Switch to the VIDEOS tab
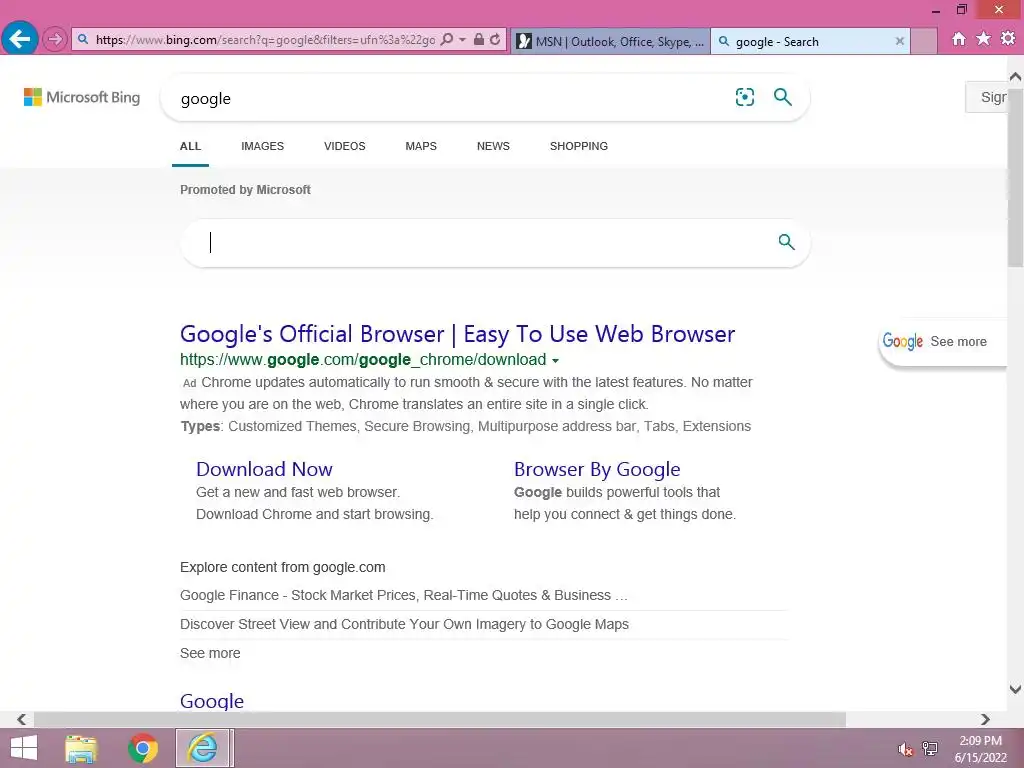The image size is (1024, 768). pyautogui.click(x=345, y=146)
